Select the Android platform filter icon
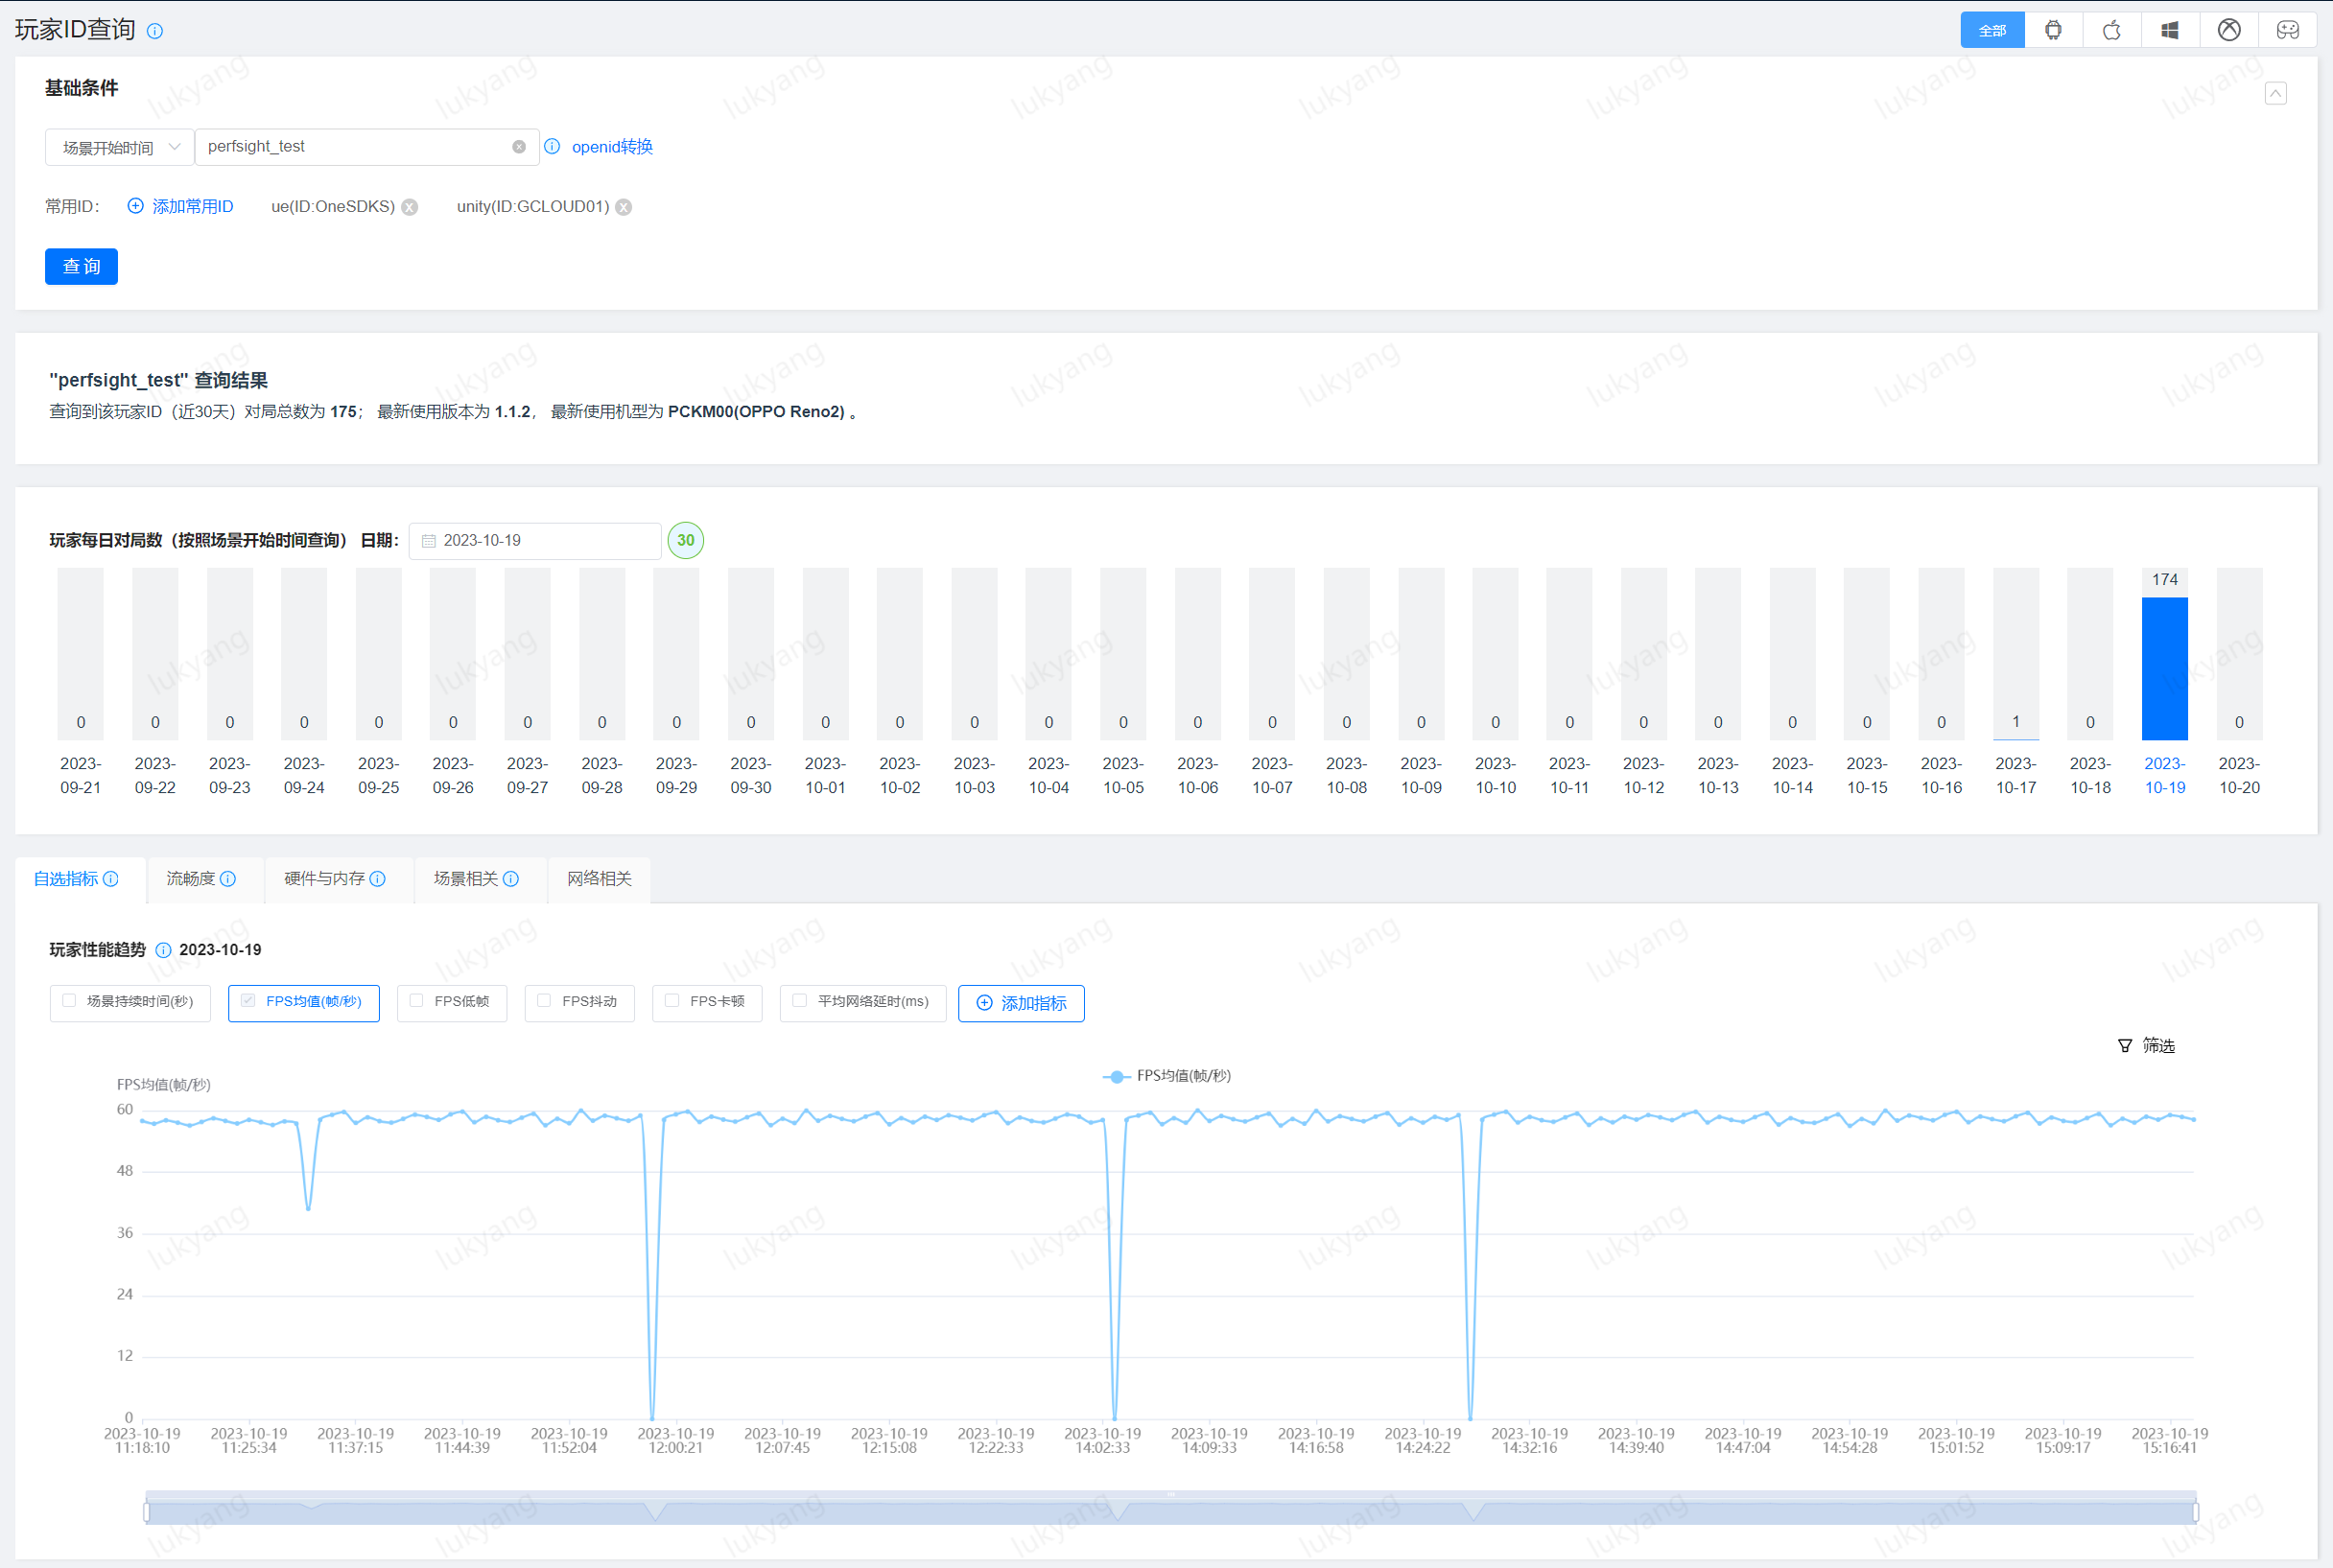Viewport: 2333px width, 1568px height. 2053,30
